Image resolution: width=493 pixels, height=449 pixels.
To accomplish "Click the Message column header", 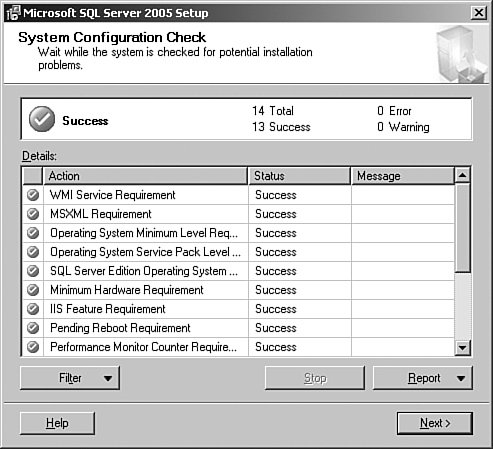I will click(403, 176).
